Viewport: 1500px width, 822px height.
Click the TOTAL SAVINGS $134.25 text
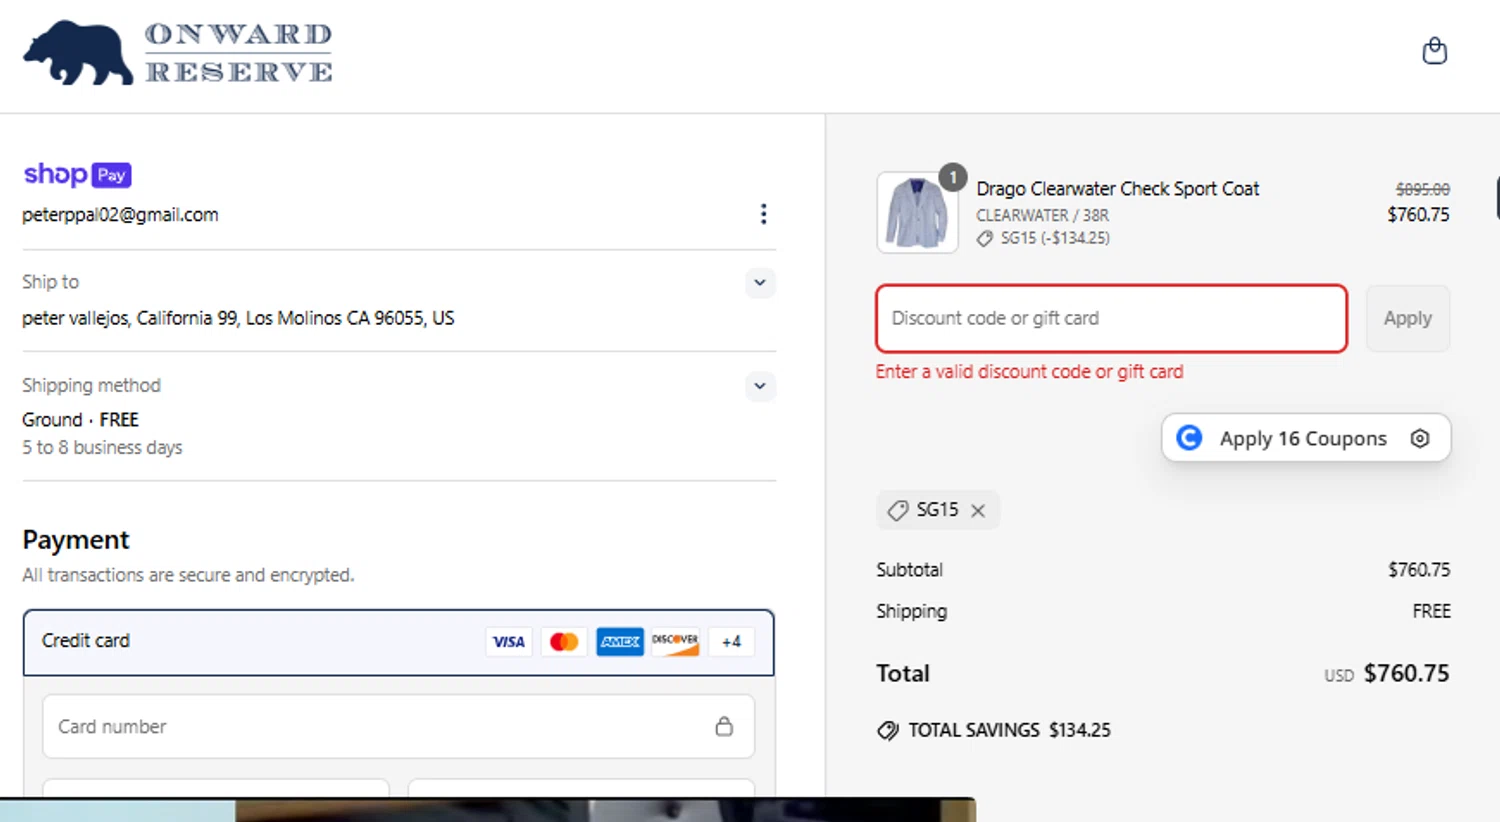pos(1009,731)
